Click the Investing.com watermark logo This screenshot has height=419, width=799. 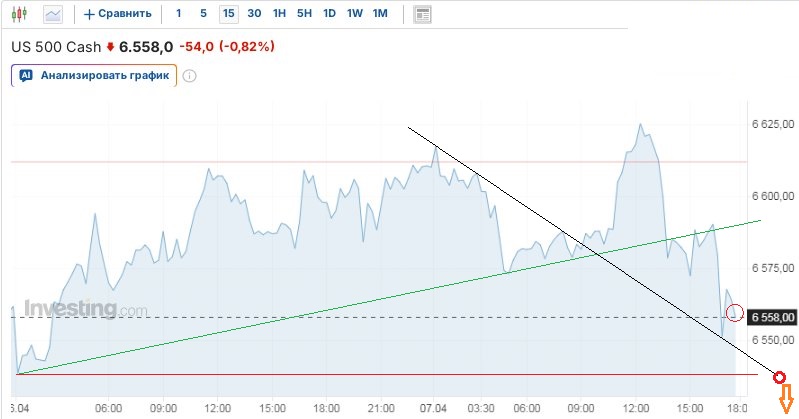[85, 308]
